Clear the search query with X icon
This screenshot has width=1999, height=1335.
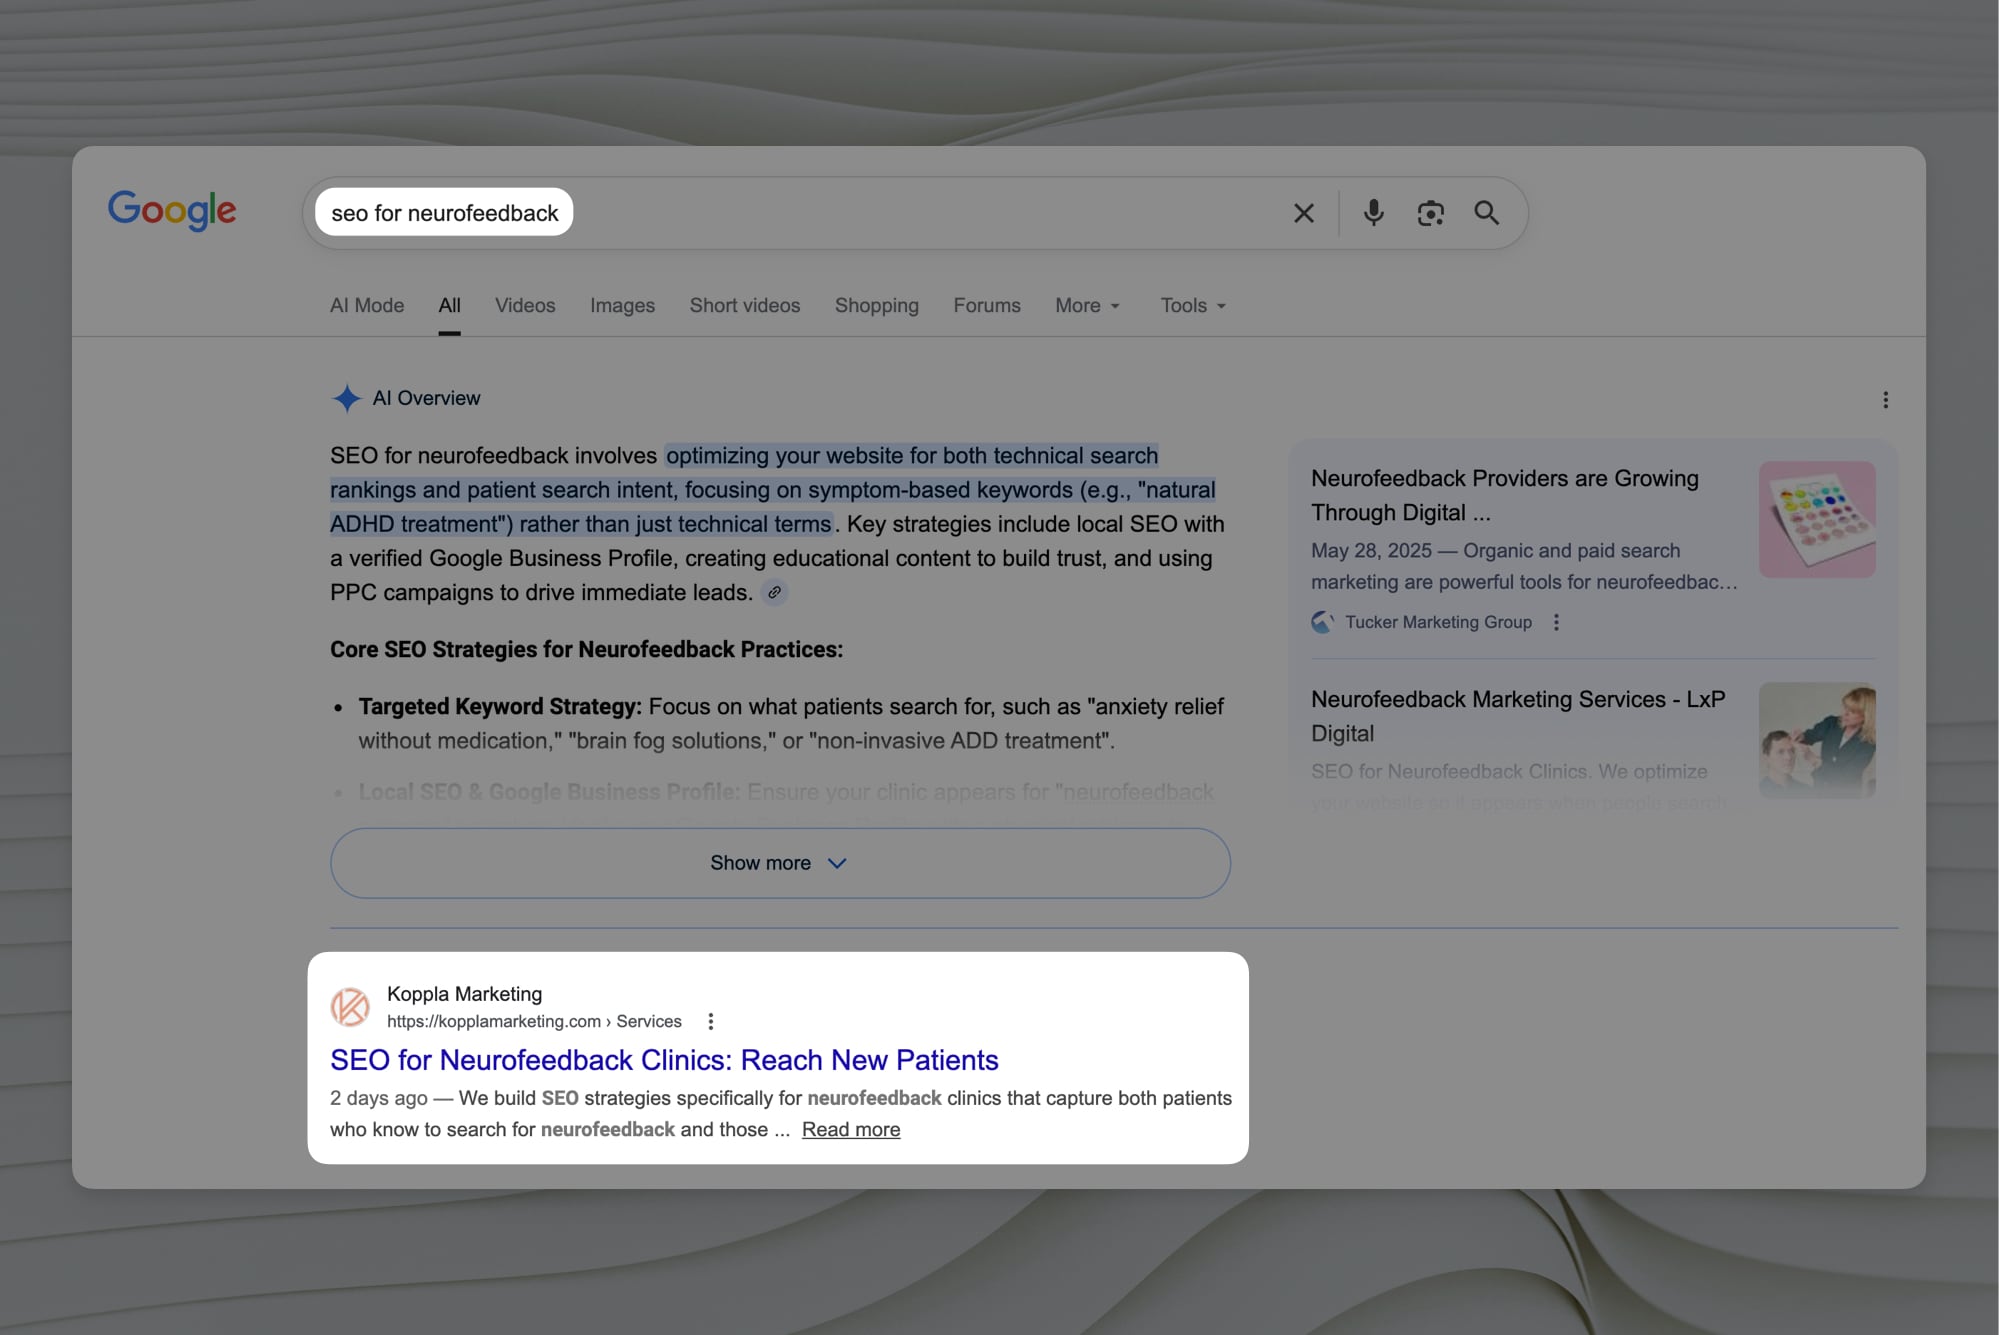(1304, 213)
